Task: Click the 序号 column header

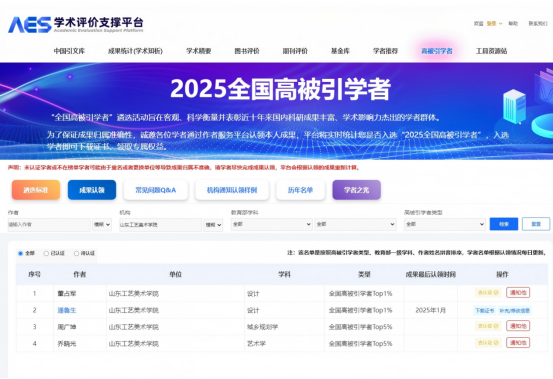Action: [x=34, y=274]
